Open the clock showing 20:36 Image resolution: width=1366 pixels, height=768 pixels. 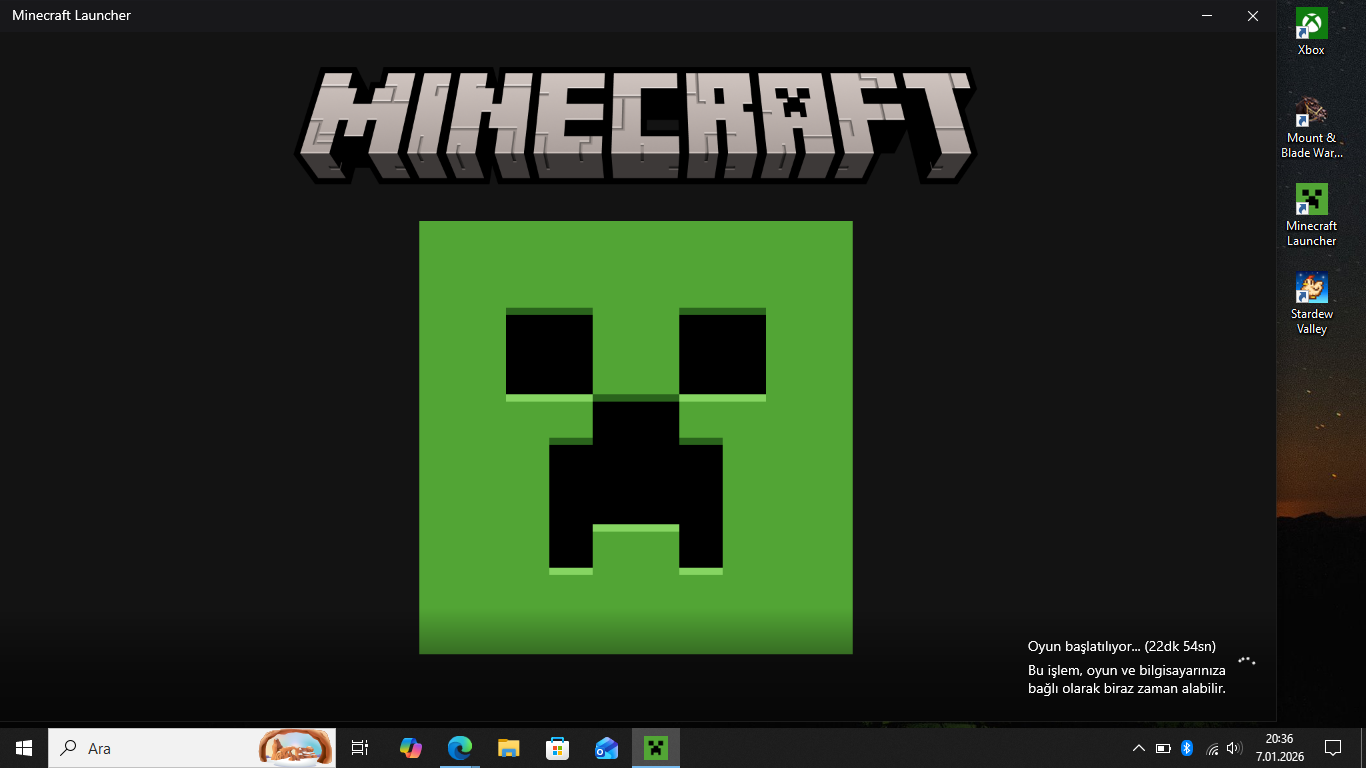tap(1279, 748)
